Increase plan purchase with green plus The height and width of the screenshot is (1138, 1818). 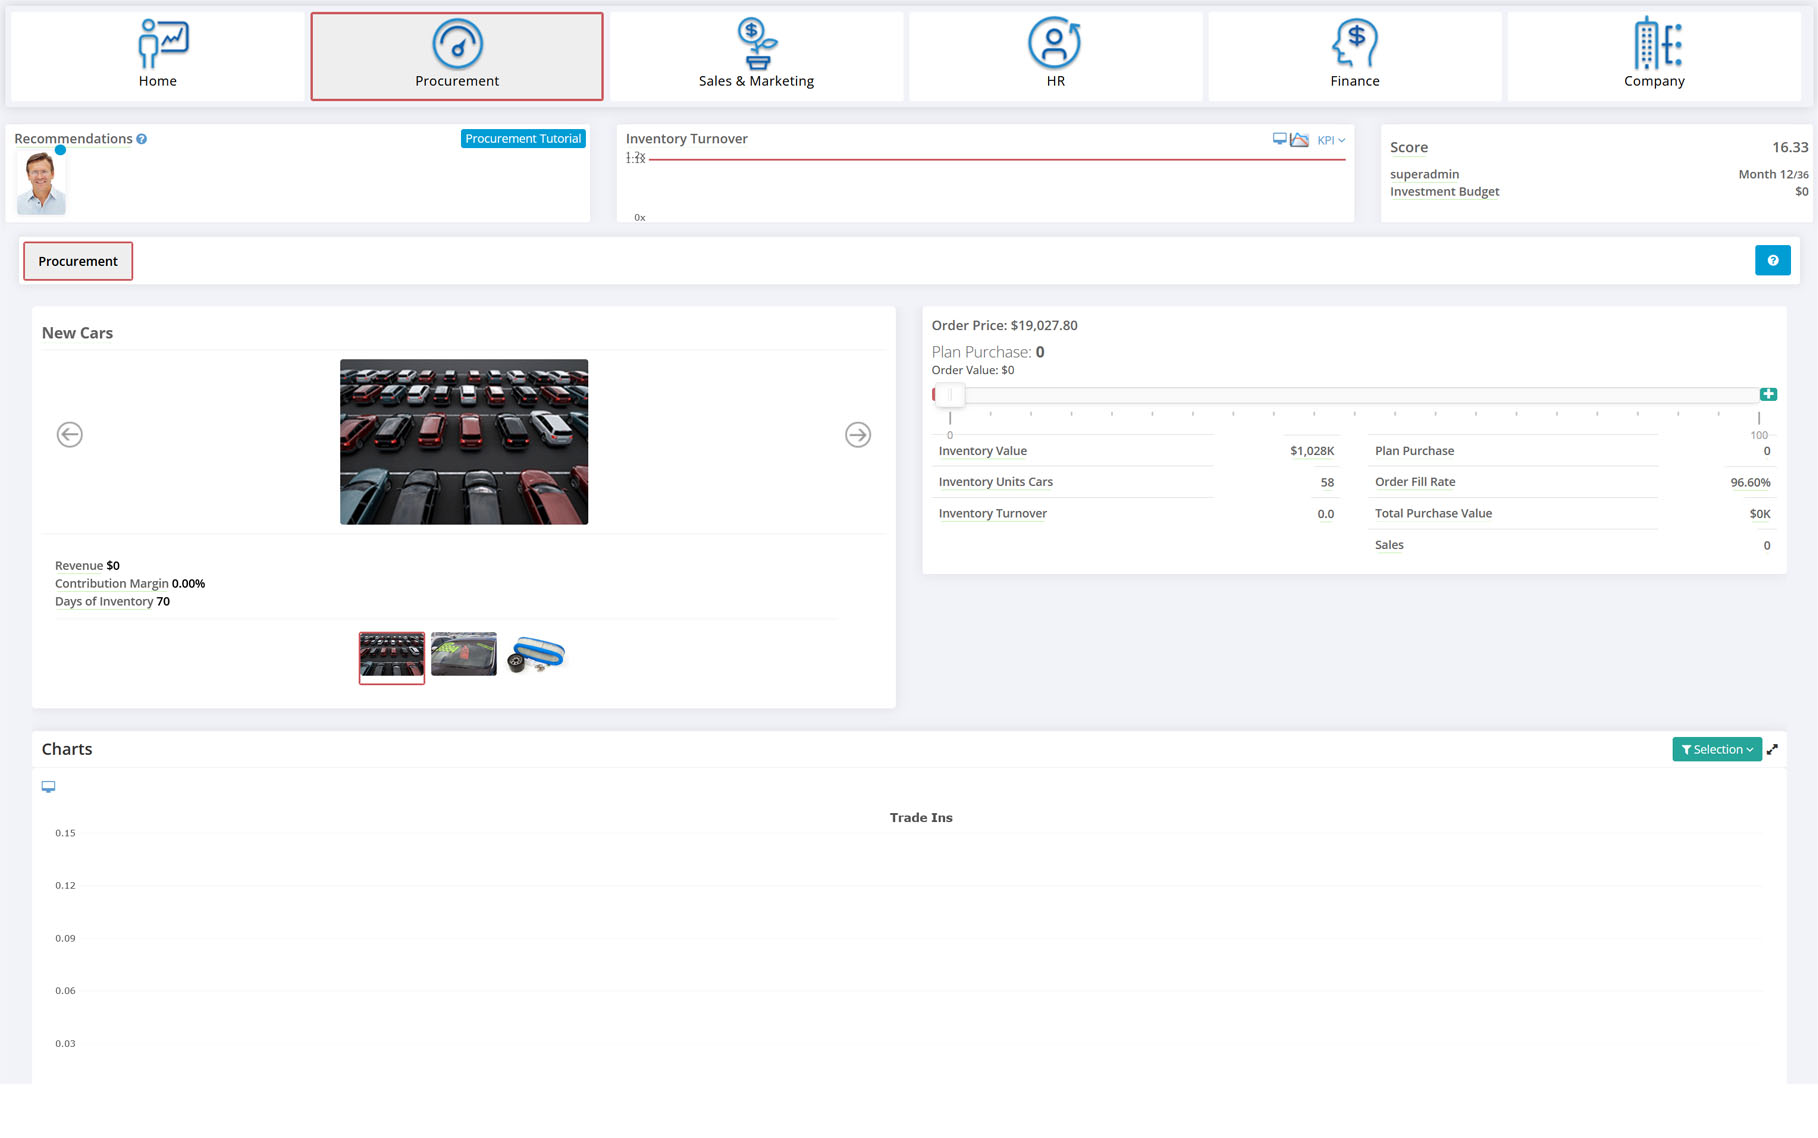pyautogui.click(x=1768, y=395)
